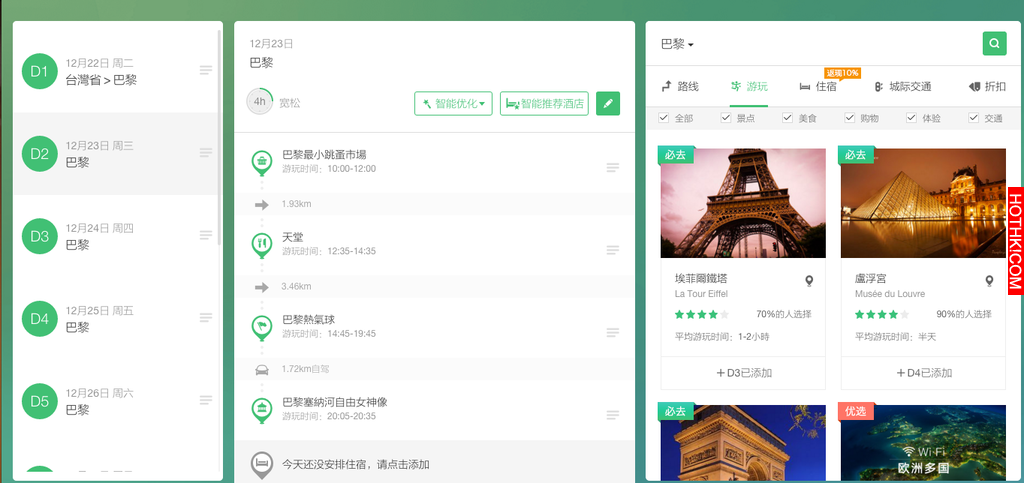Click the 返现10% badge

tap(843, 73)
